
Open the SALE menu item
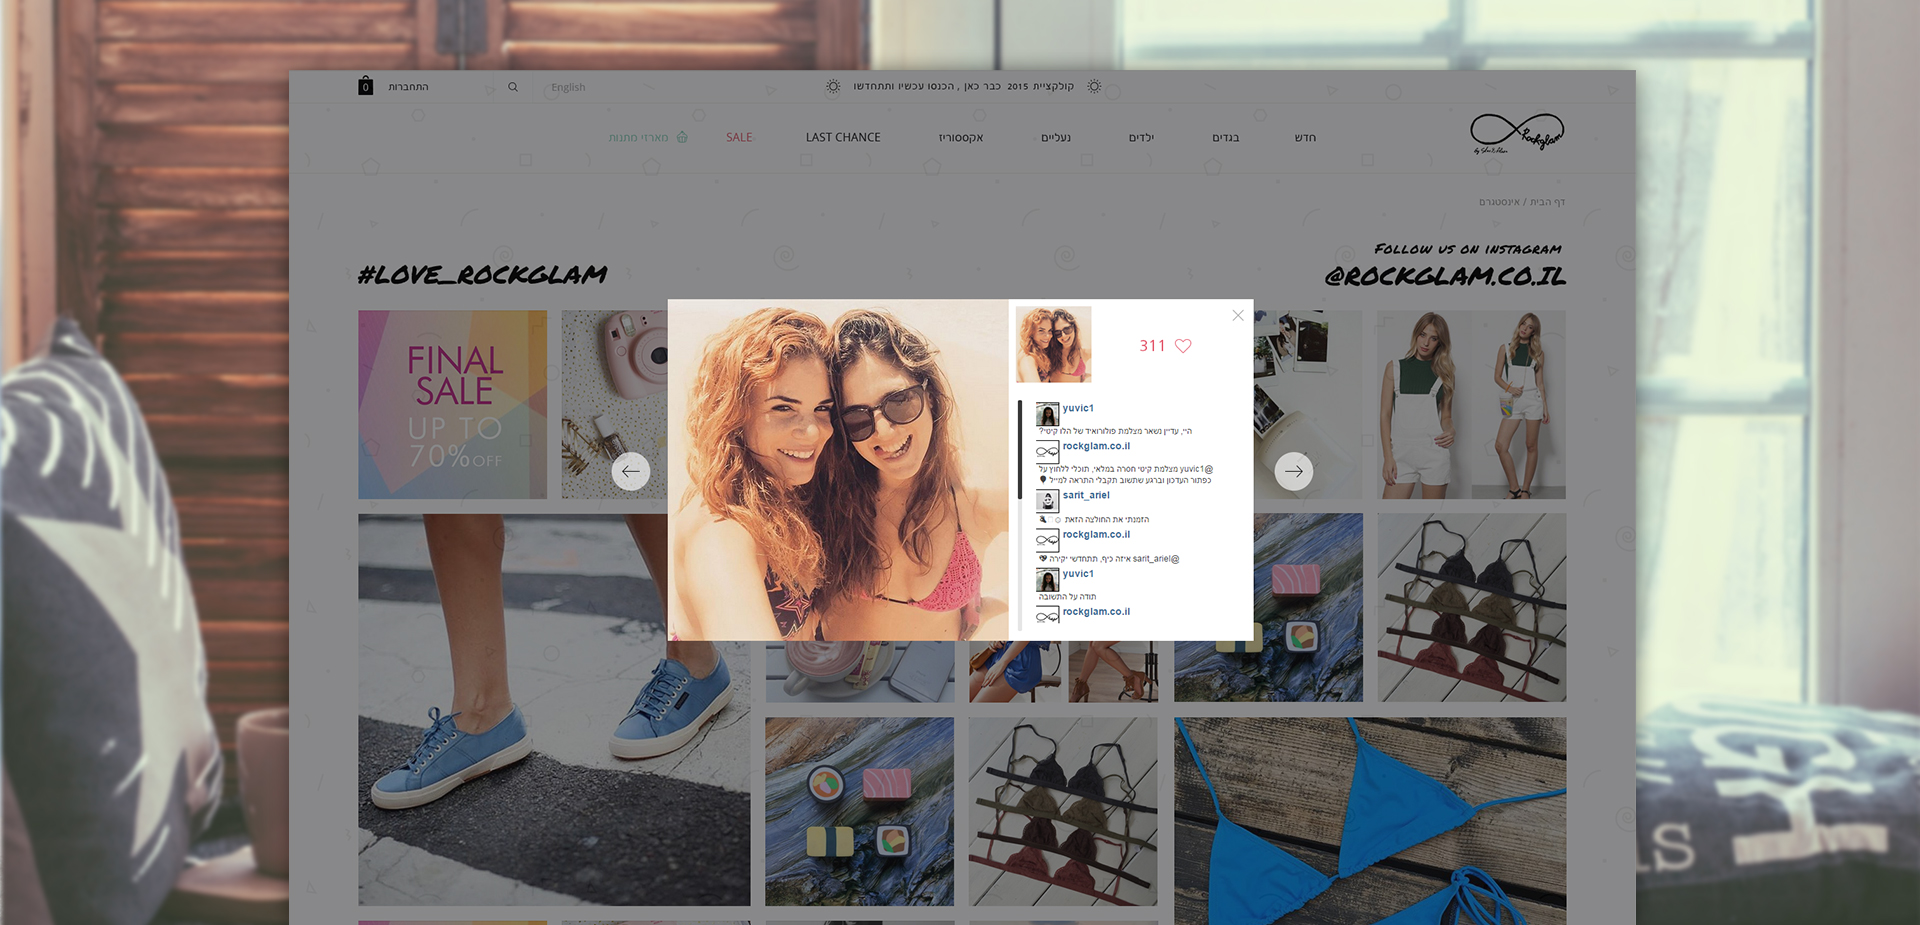click(739, 137)
